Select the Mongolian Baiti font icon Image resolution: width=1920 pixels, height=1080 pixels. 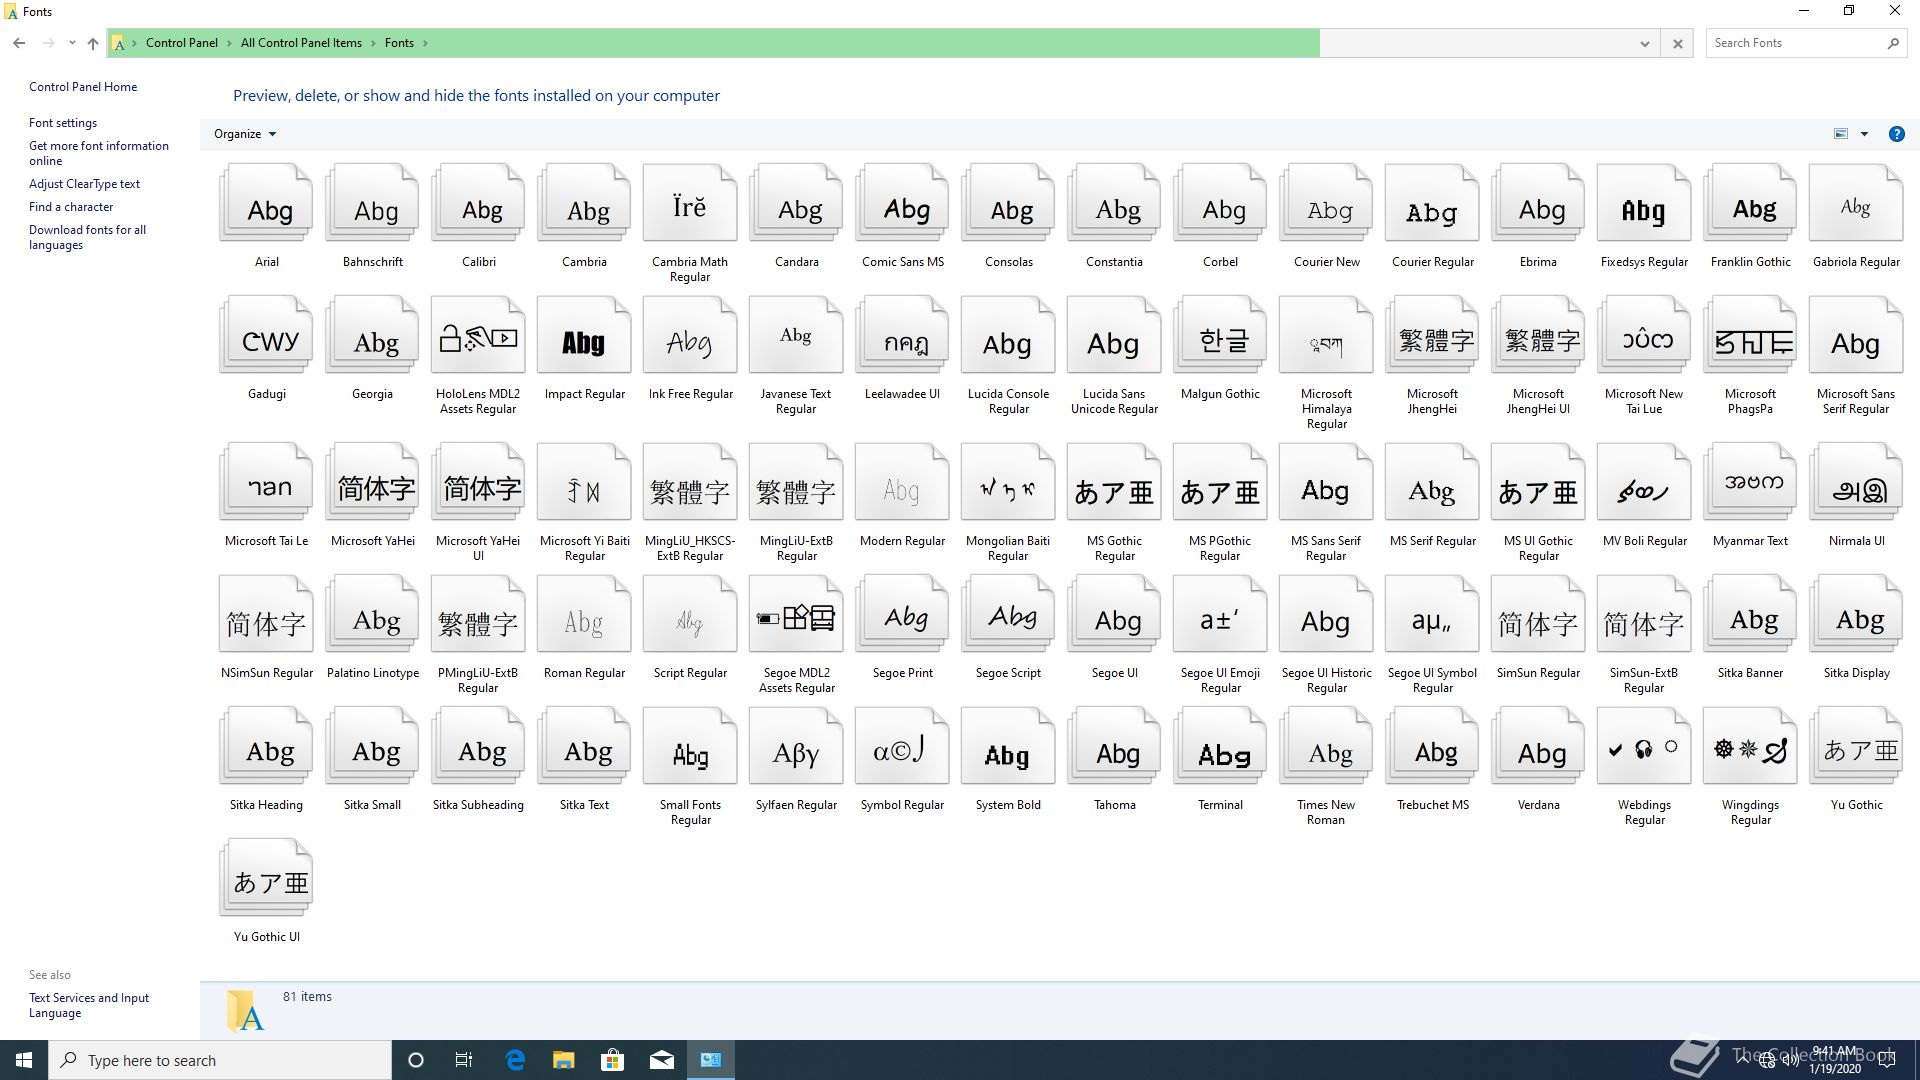click(x=1009, y=484)
